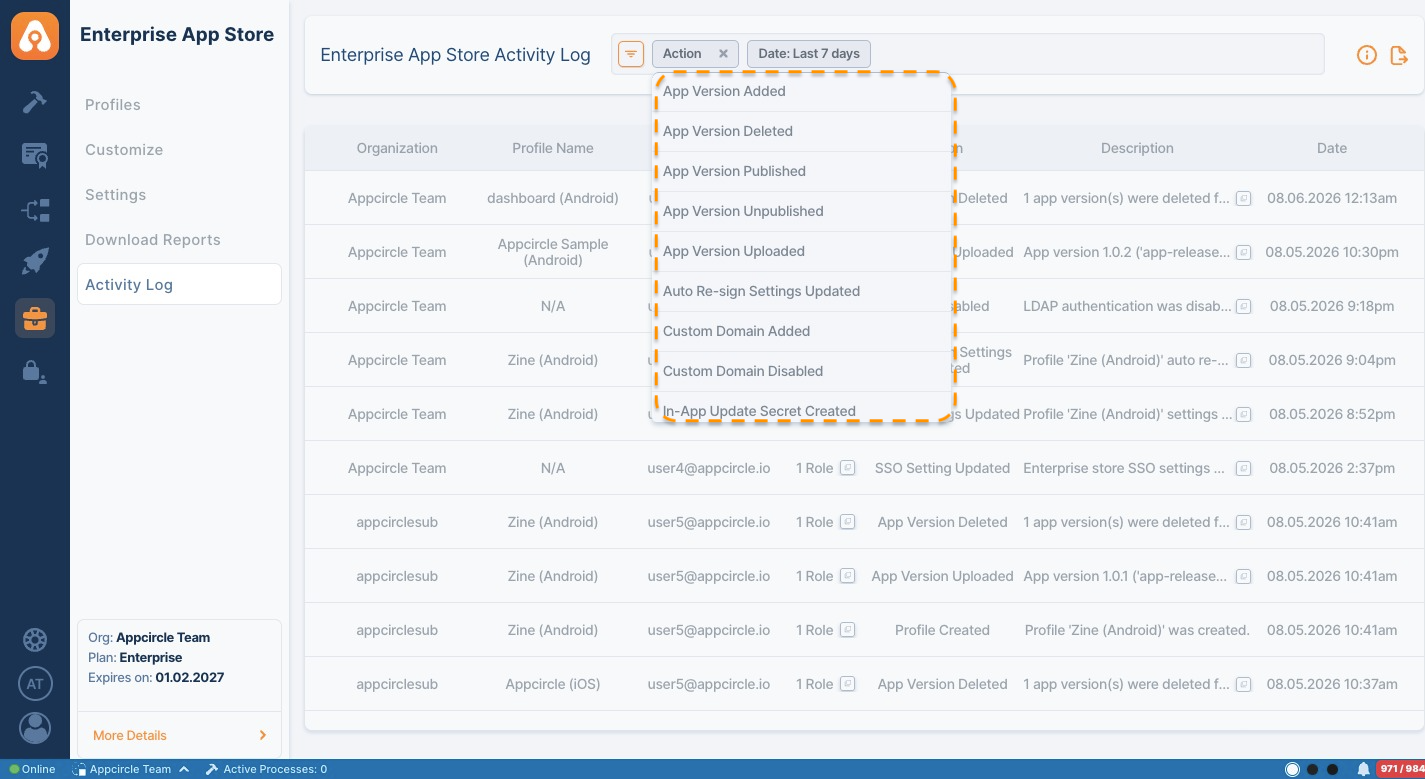
Task: Click the AT team avatar
Action: click(x=35, y=684)
